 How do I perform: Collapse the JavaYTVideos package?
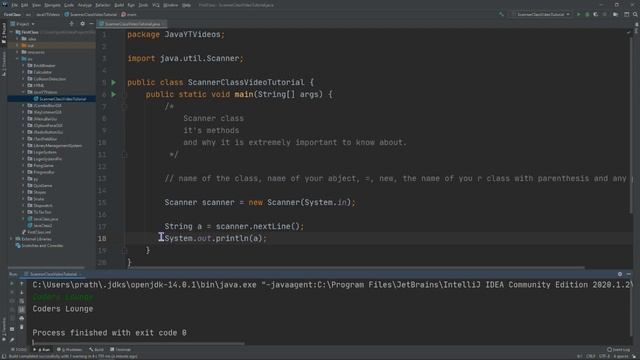pyautogui.click(x=23, y=92)
